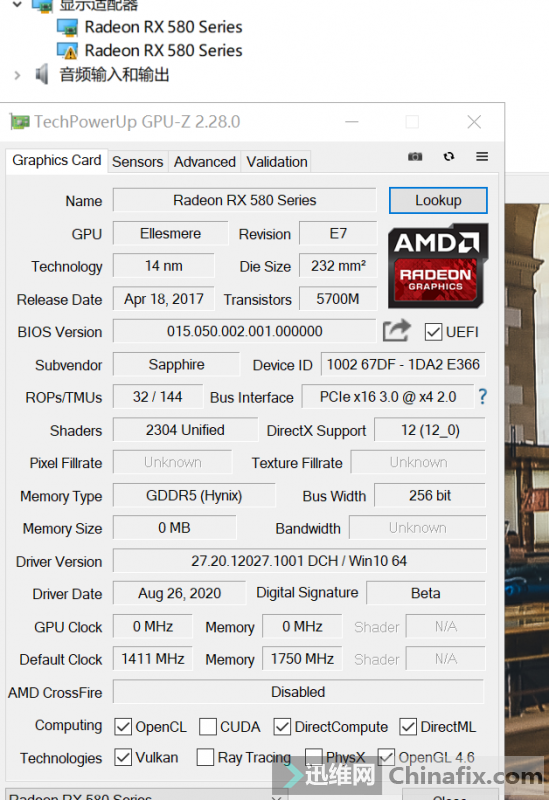Toggle the PhysX checkbox
The width and height of the screenshot is (549, 800).
click(x=314, y=757)
